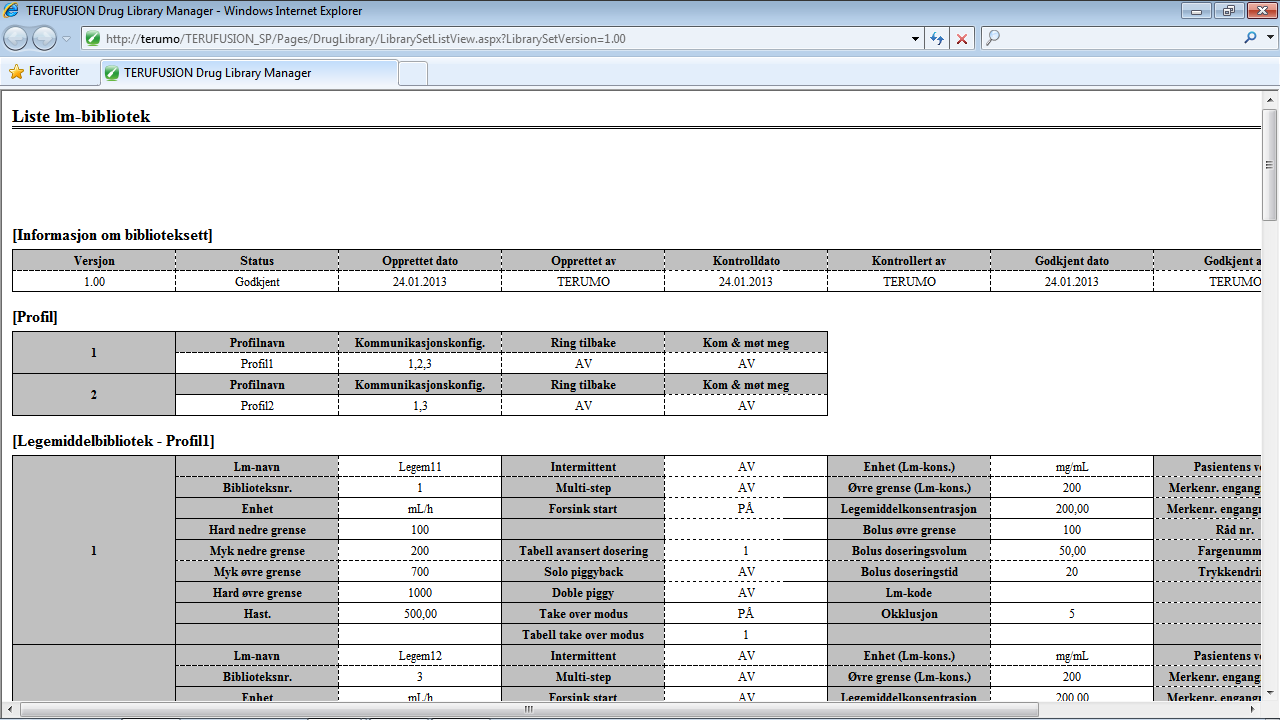Click the '1000' hard upper limit value
Screen dimensions: 1280x720
point(420,593)
